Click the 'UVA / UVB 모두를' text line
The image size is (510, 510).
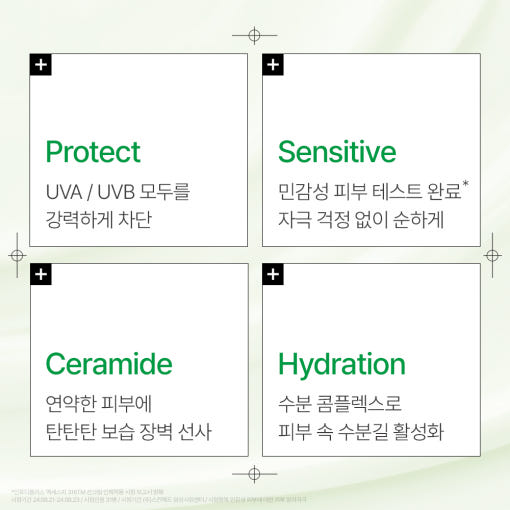[118, 192]
